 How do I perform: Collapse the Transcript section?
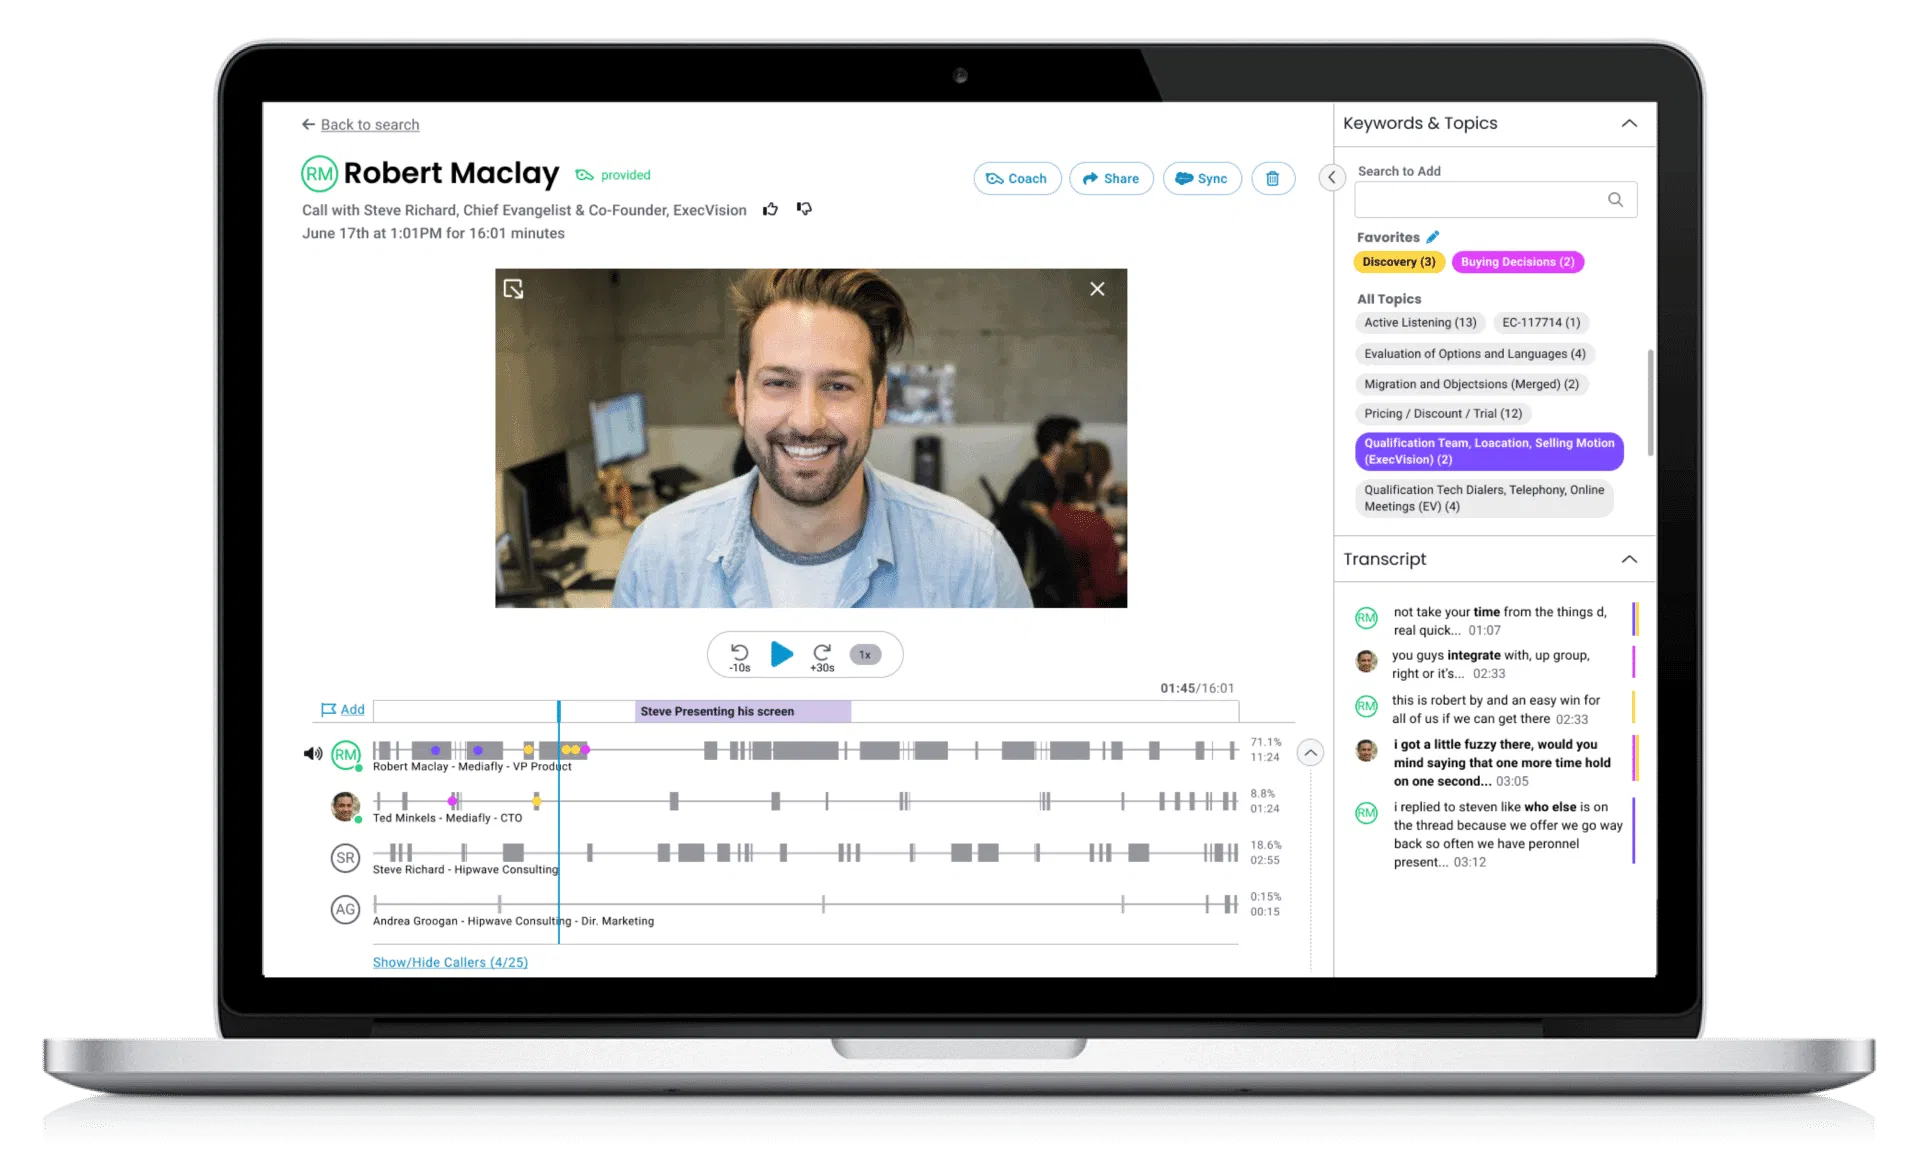(1629, 559)
